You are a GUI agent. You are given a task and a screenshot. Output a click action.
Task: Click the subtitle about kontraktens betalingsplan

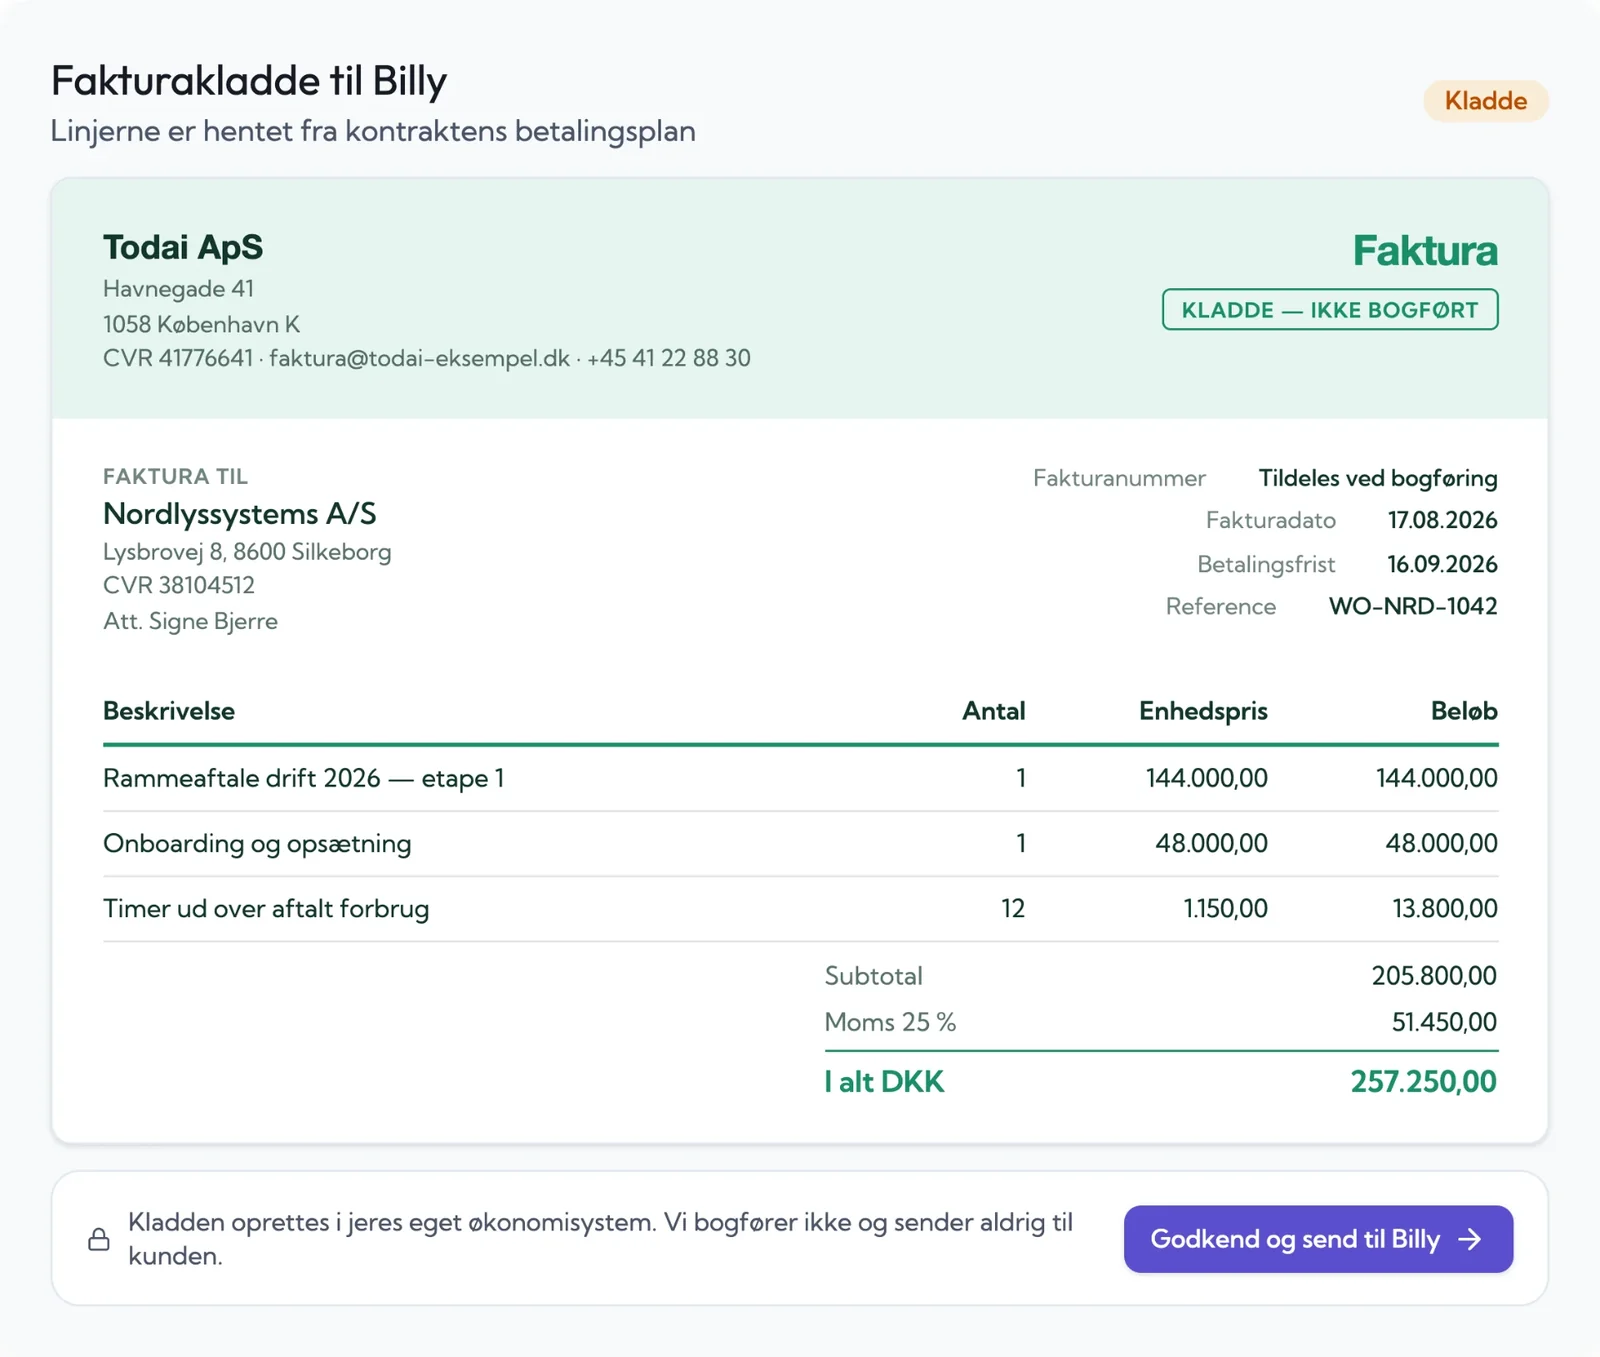tap(373, 131)
